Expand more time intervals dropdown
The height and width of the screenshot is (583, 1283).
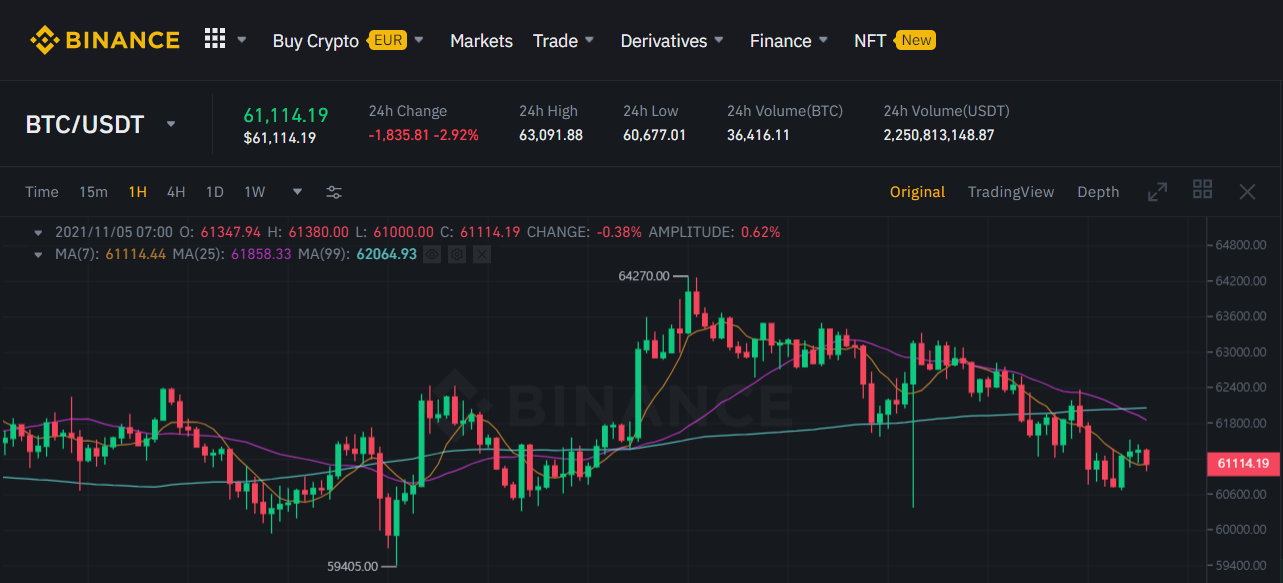[297, 192]
